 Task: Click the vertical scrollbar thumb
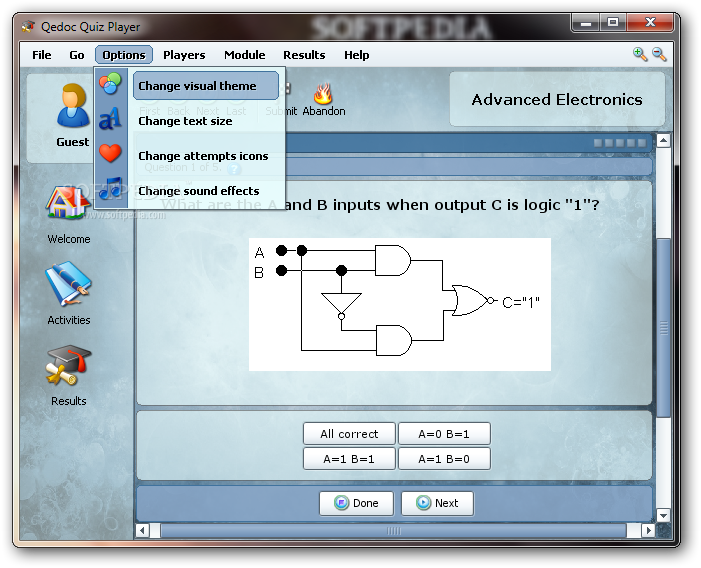(x=663, y=328)
